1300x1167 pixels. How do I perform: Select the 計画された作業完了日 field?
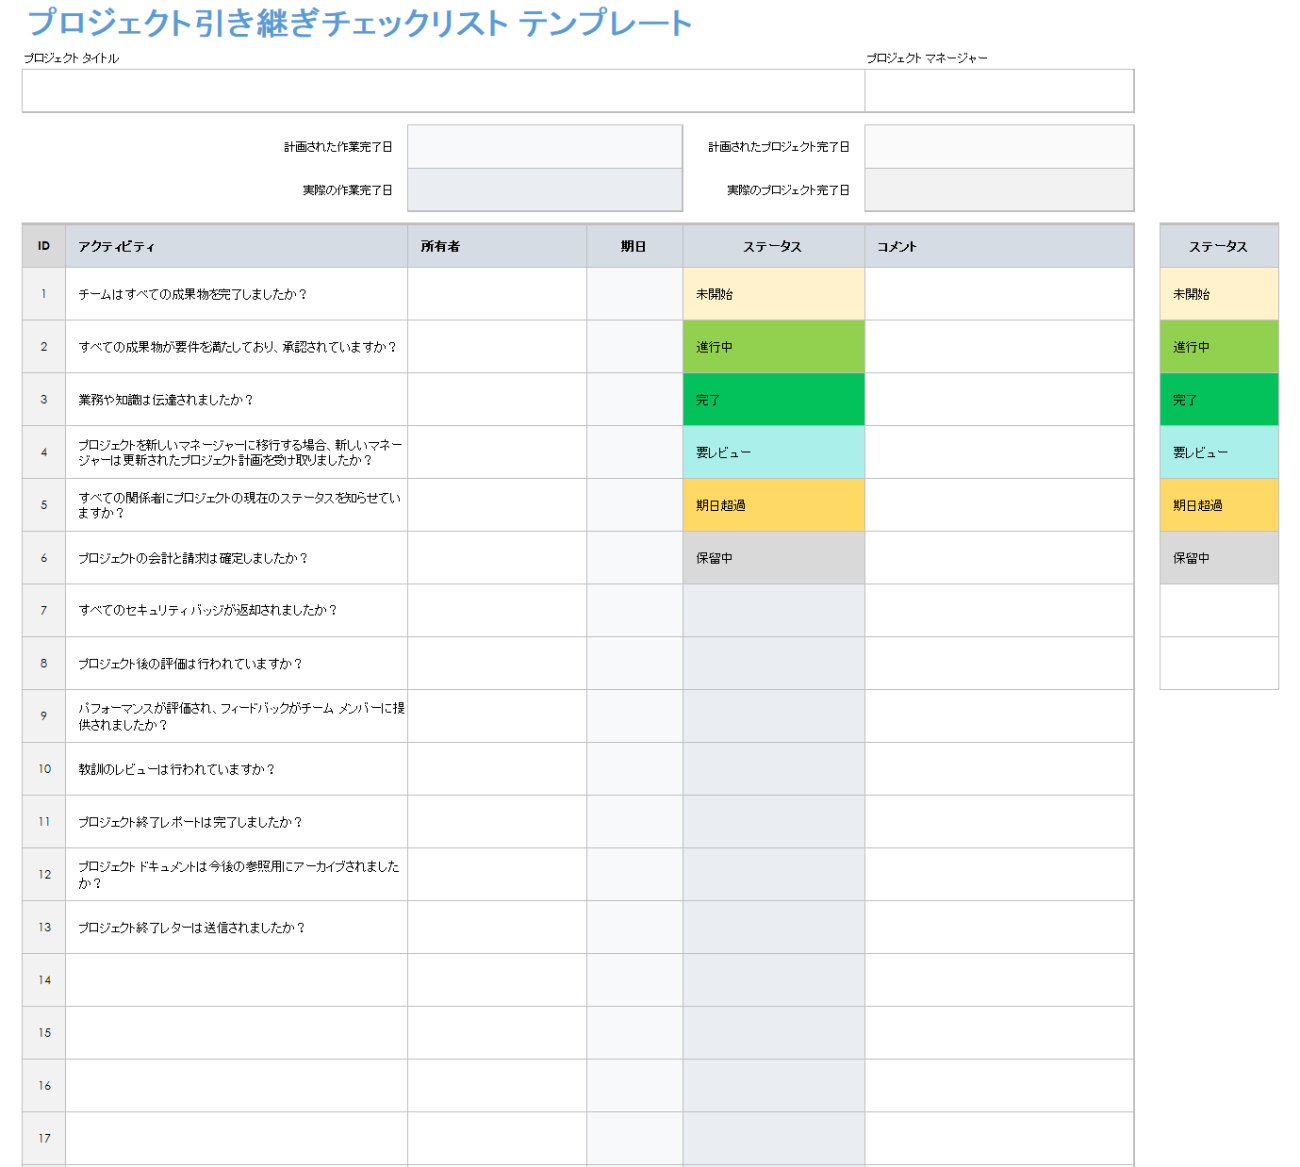click(x=545, y=147)
